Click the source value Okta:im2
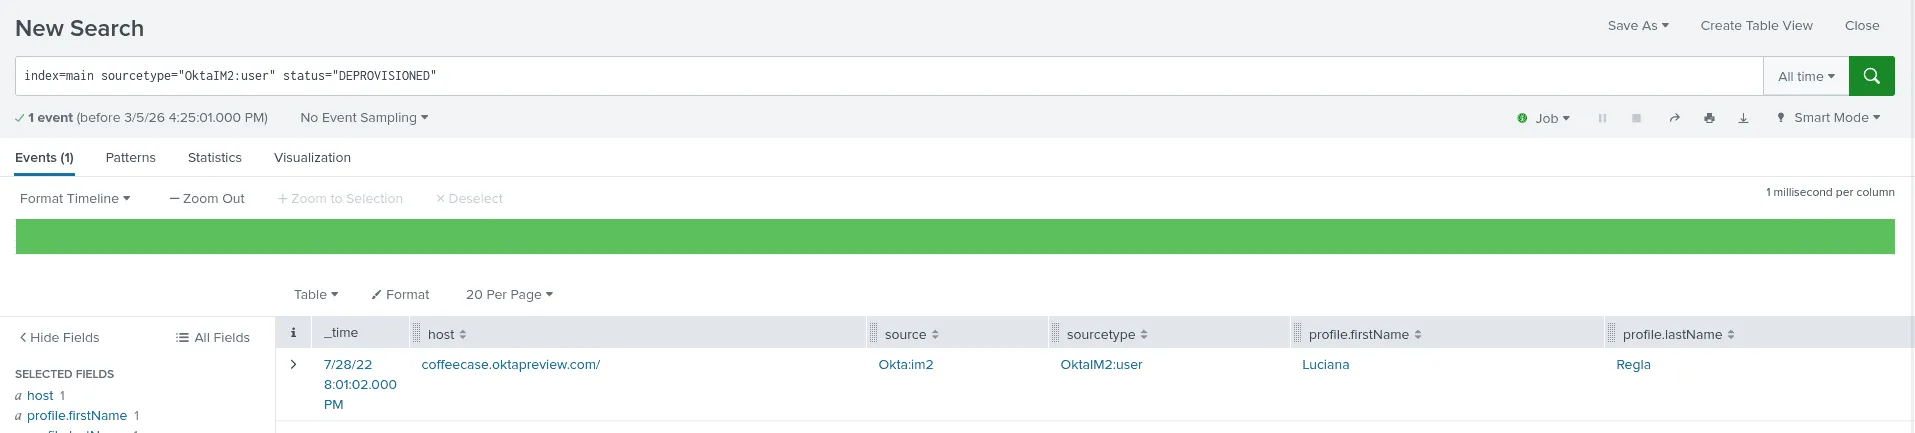The image size is (1915, 433). coord(906,365)
